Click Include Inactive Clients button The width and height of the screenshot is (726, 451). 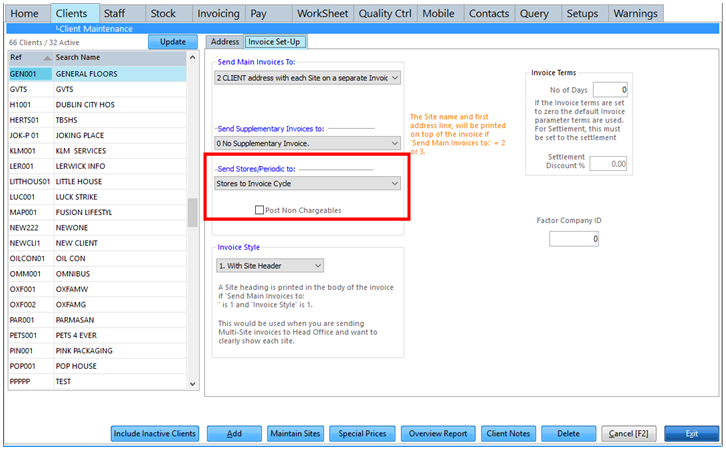[155, 434]
